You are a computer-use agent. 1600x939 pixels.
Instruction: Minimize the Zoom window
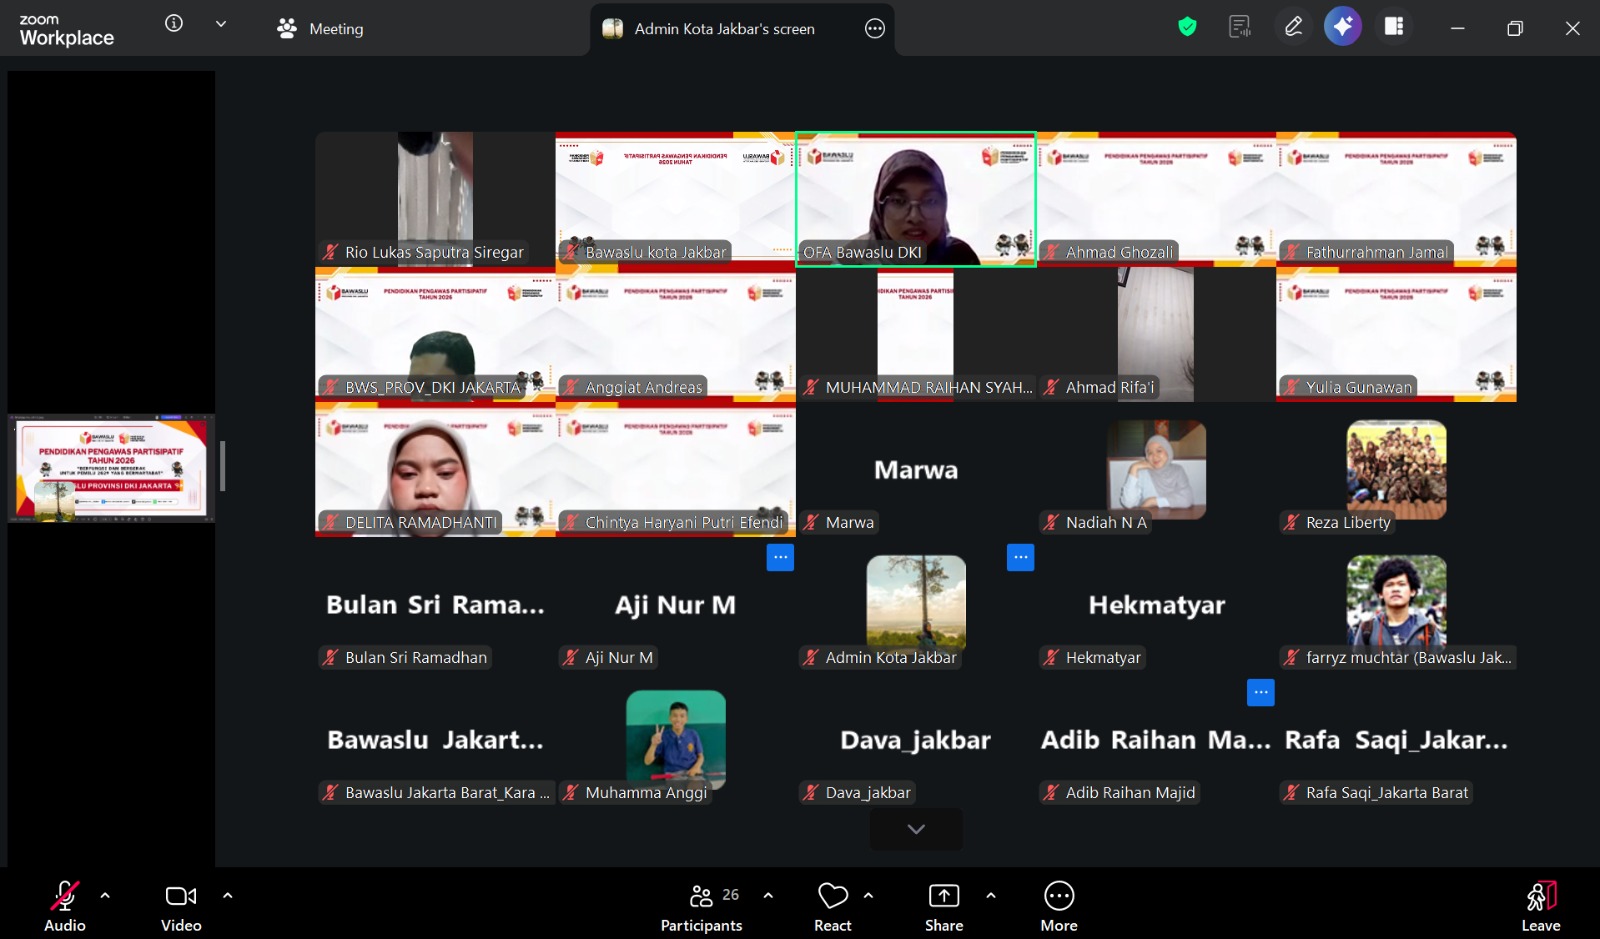[x=1458, y=28]
